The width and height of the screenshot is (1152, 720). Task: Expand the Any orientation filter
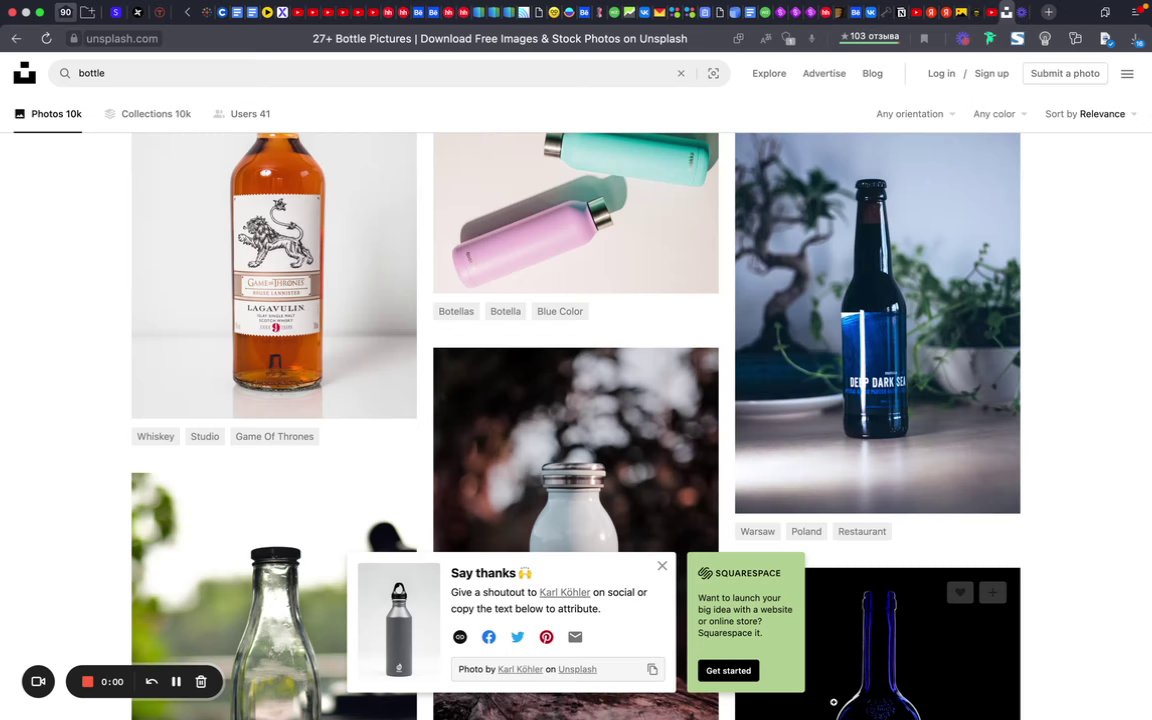915,114
